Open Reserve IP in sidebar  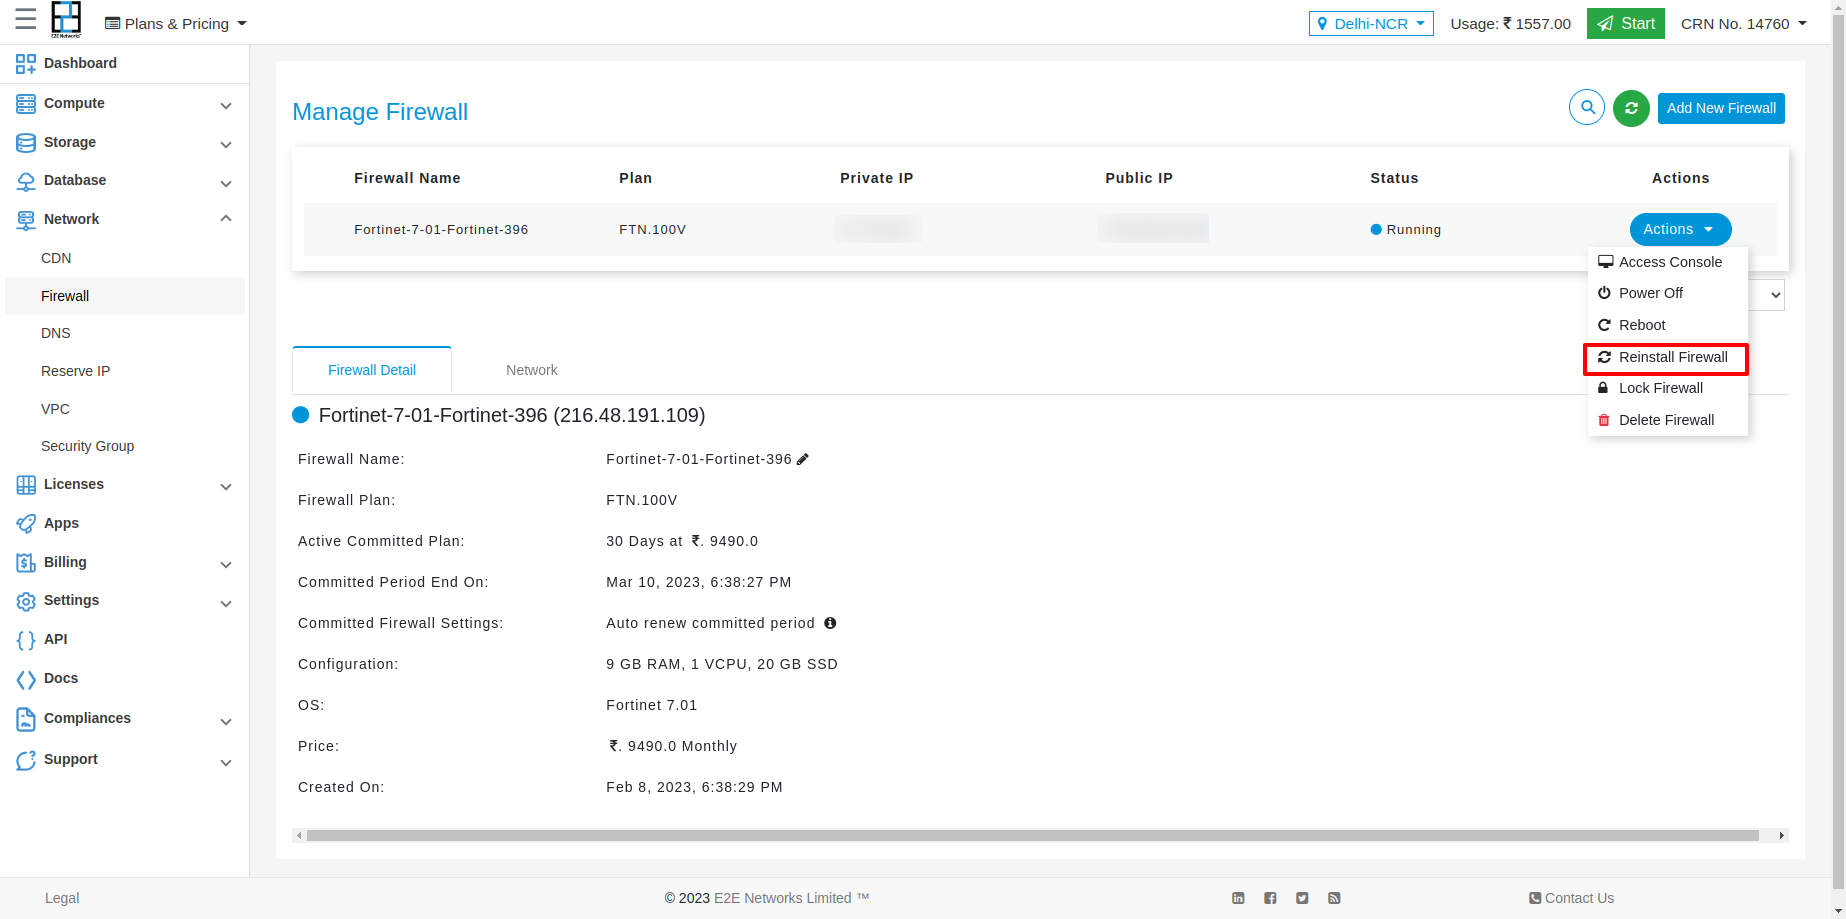[76, 371]
